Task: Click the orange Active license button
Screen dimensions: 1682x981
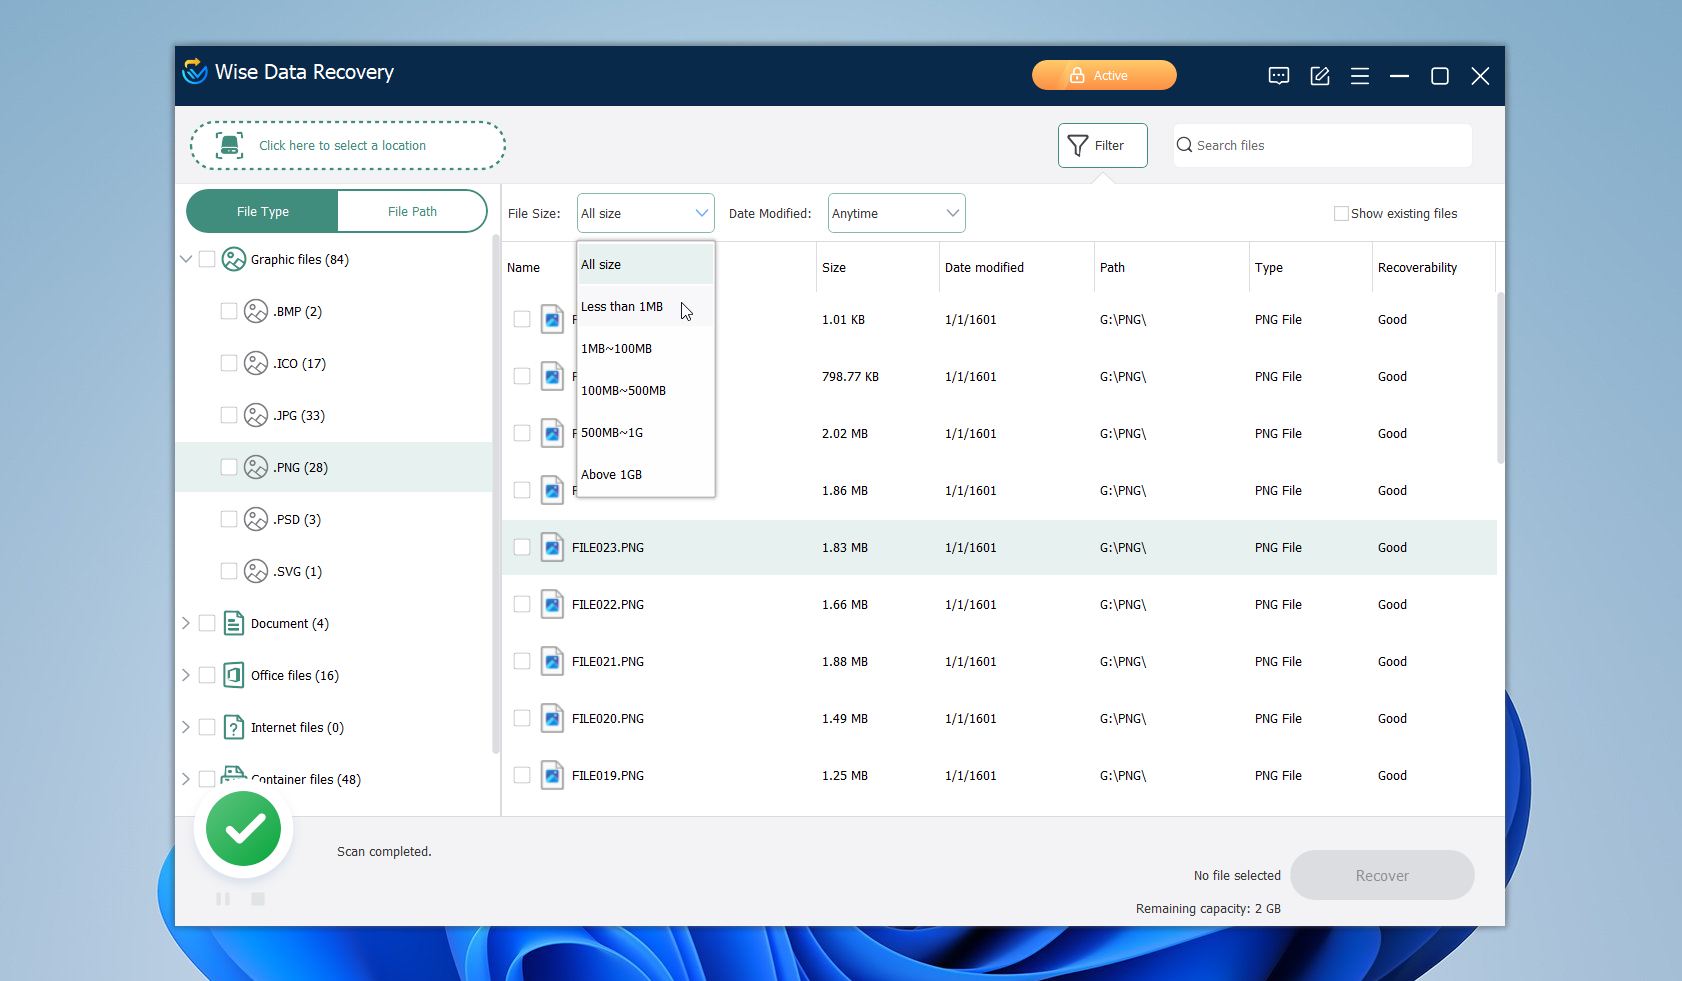Action: [1103, 74]
